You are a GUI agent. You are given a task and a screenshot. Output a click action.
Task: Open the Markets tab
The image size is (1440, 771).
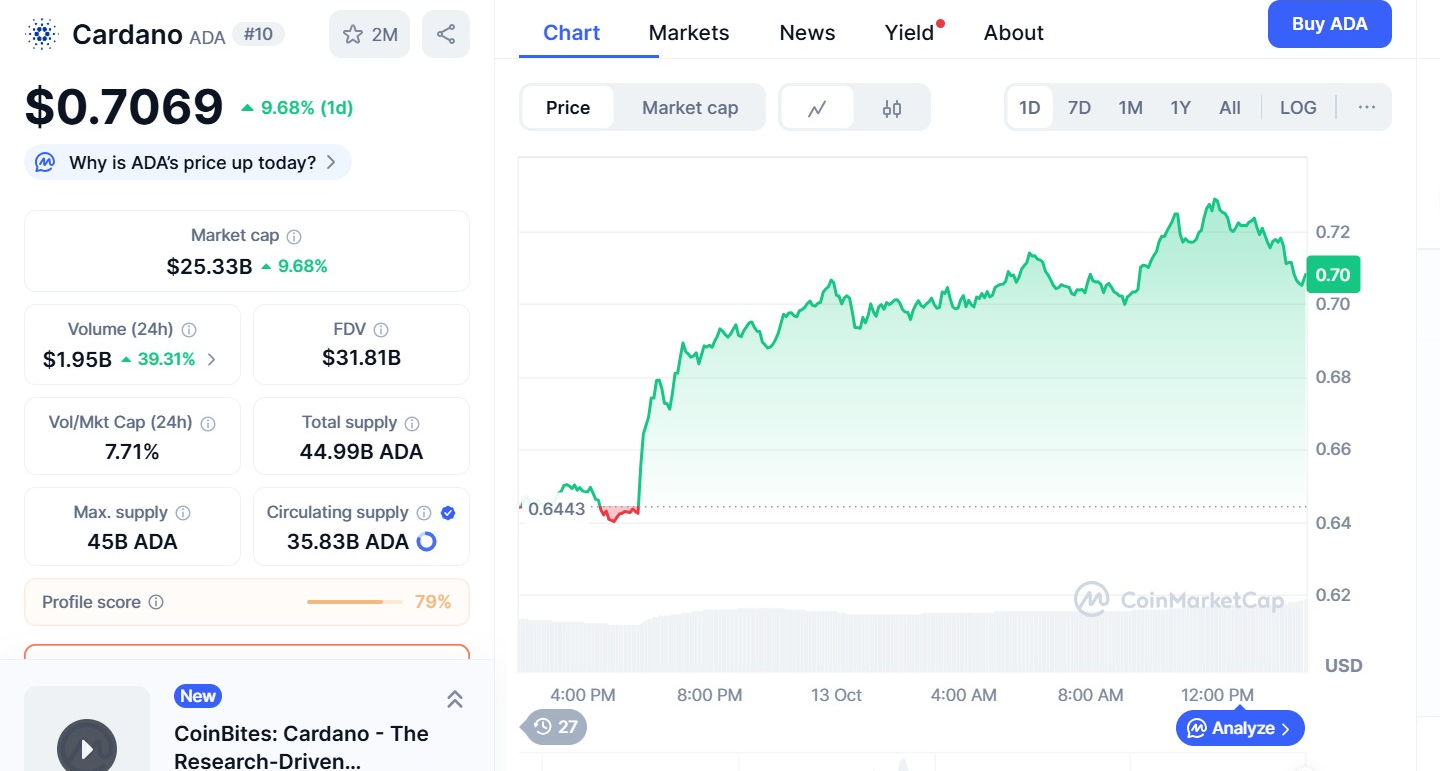pos(689,33)
